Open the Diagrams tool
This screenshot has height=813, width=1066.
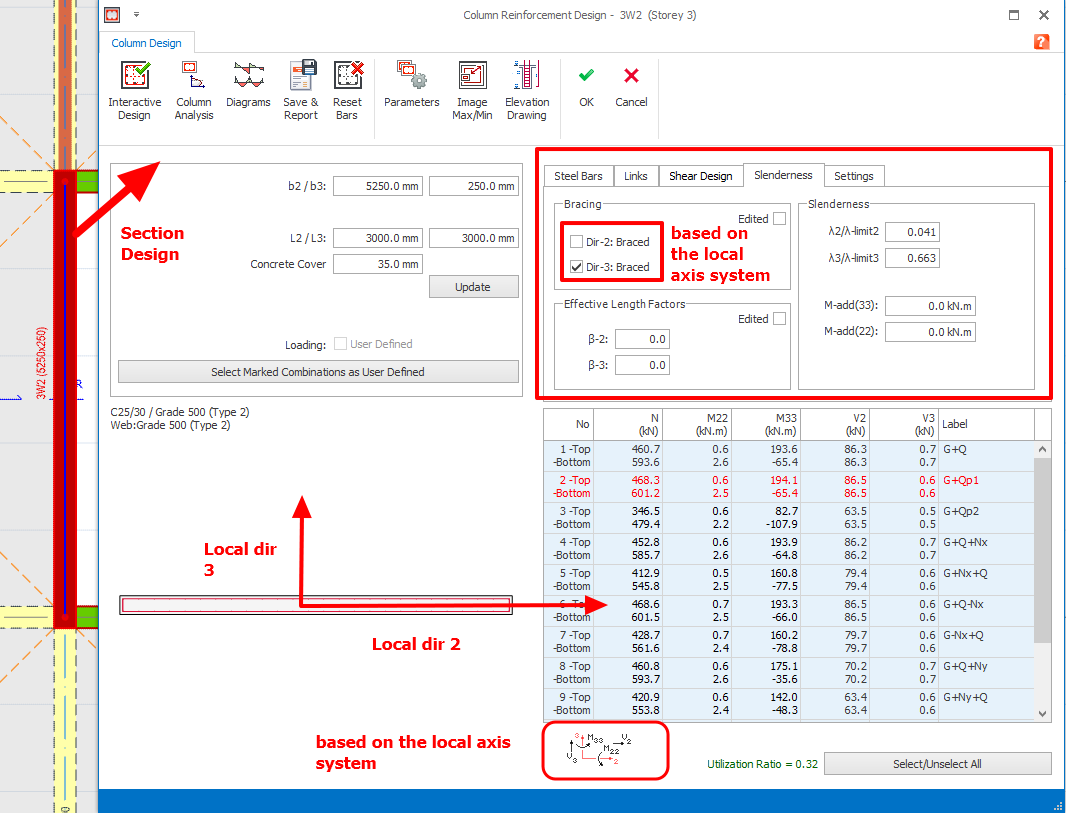(x=248, y=78)
